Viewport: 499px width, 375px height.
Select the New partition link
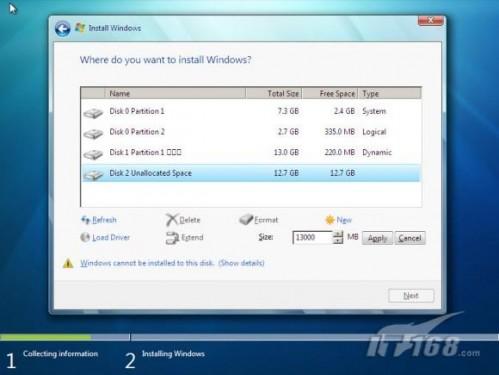point(344,220)
